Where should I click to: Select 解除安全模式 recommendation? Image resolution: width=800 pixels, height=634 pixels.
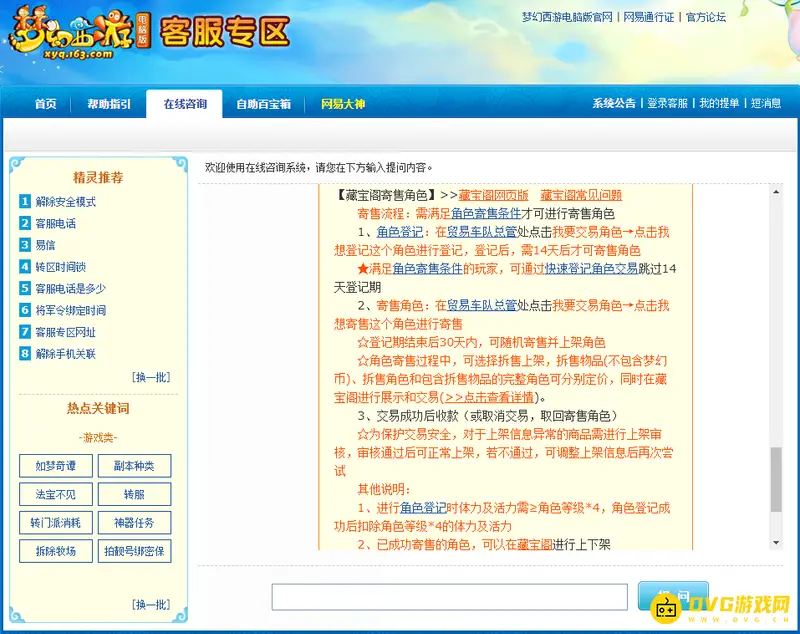pos(65,202)
